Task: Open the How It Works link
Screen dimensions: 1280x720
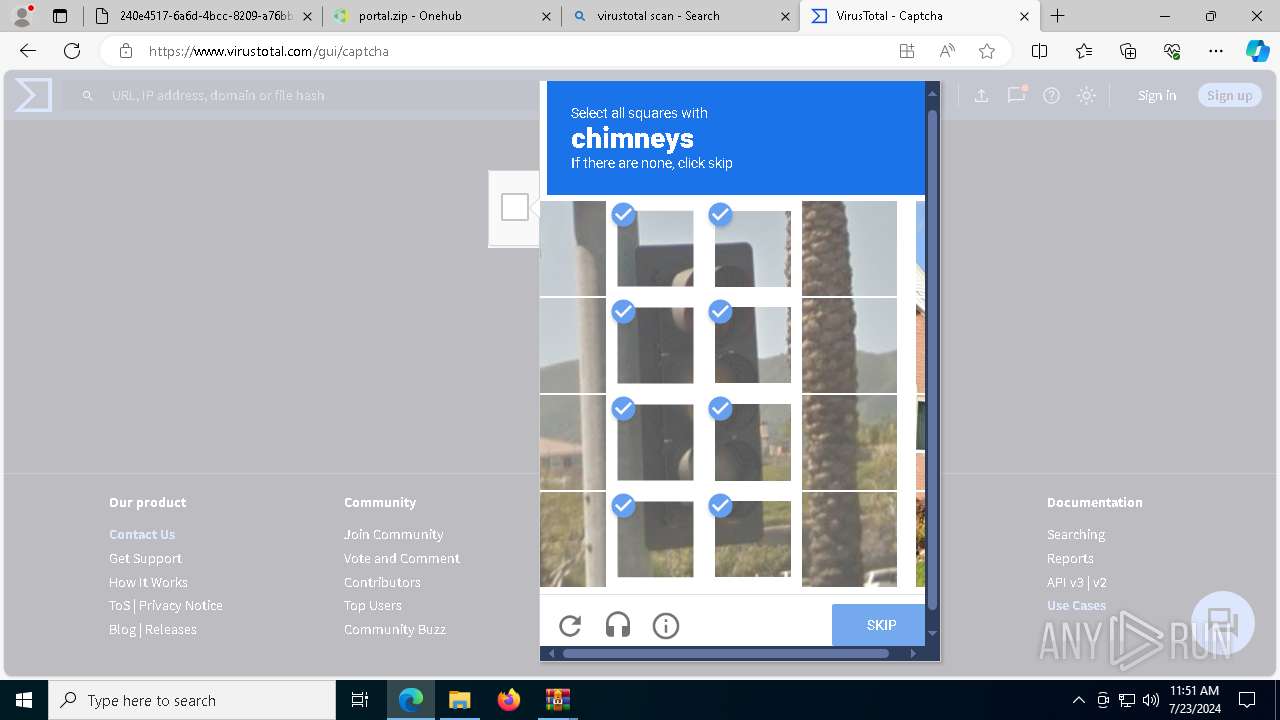Action: pyautogui.click(x=148, y=582)
